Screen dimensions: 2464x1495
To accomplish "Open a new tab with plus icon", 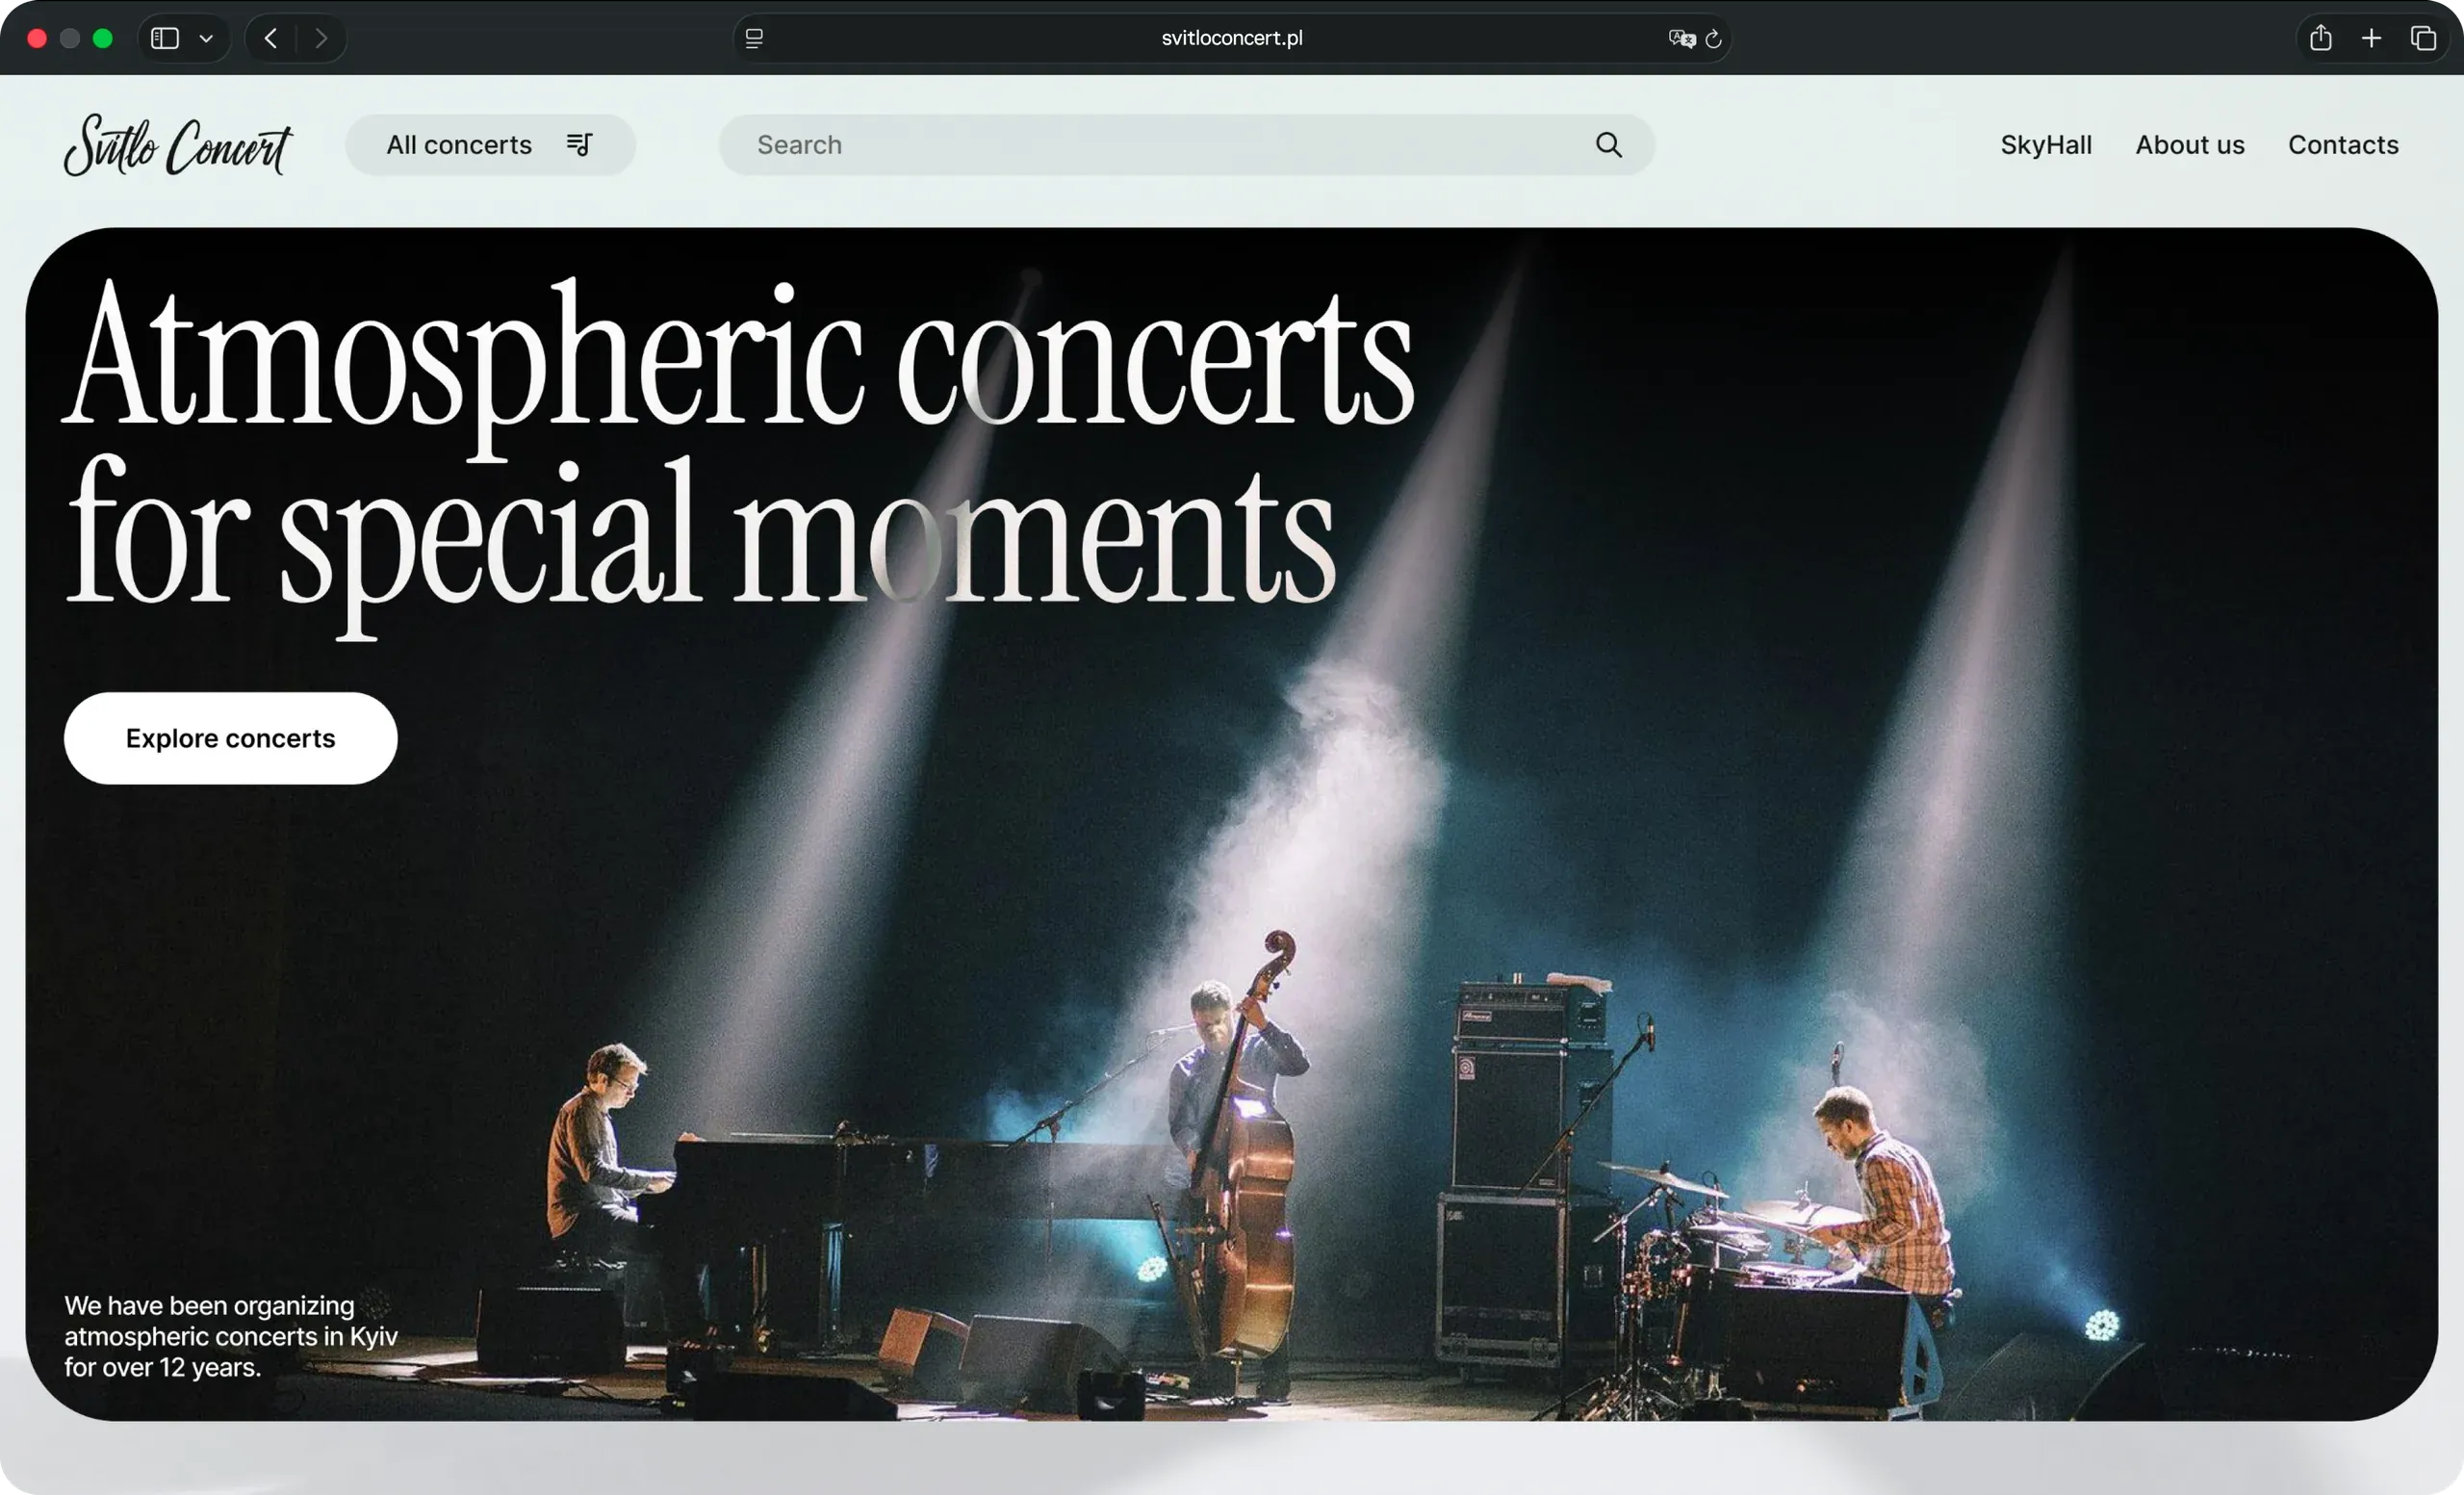I will [2371, 38].
